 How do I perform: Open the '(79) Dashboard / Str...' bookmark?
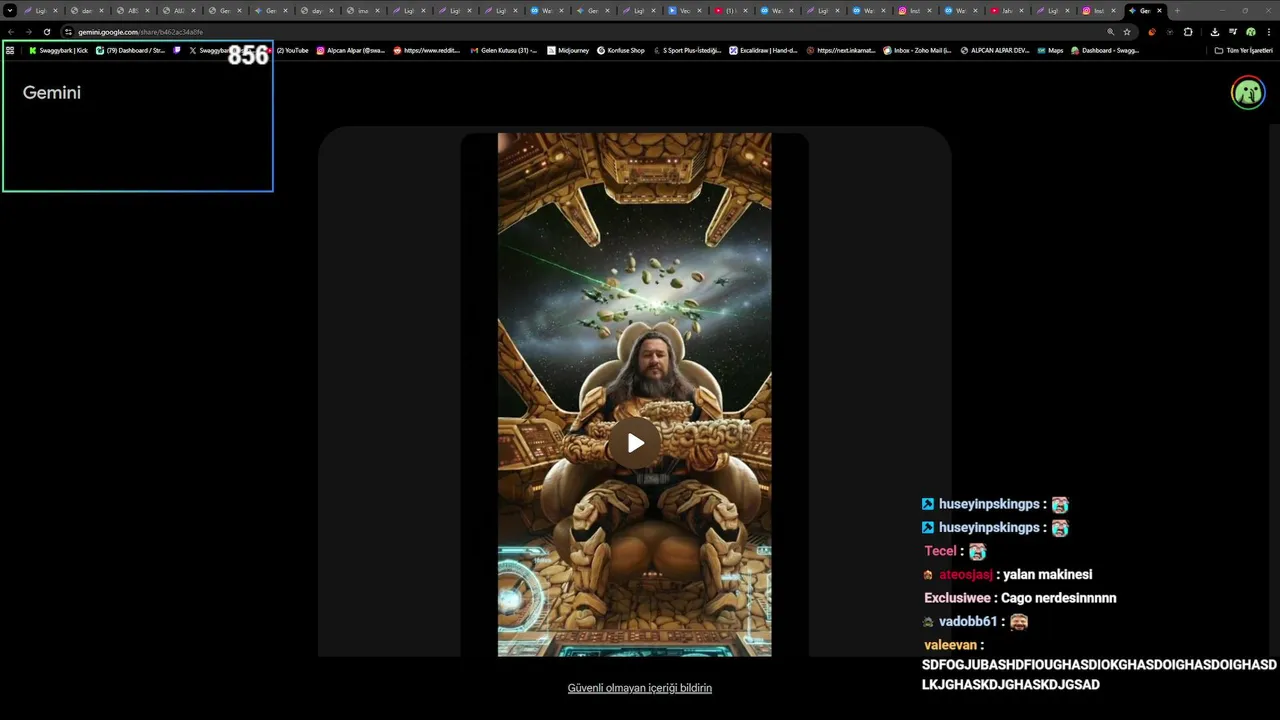point(130,50)
